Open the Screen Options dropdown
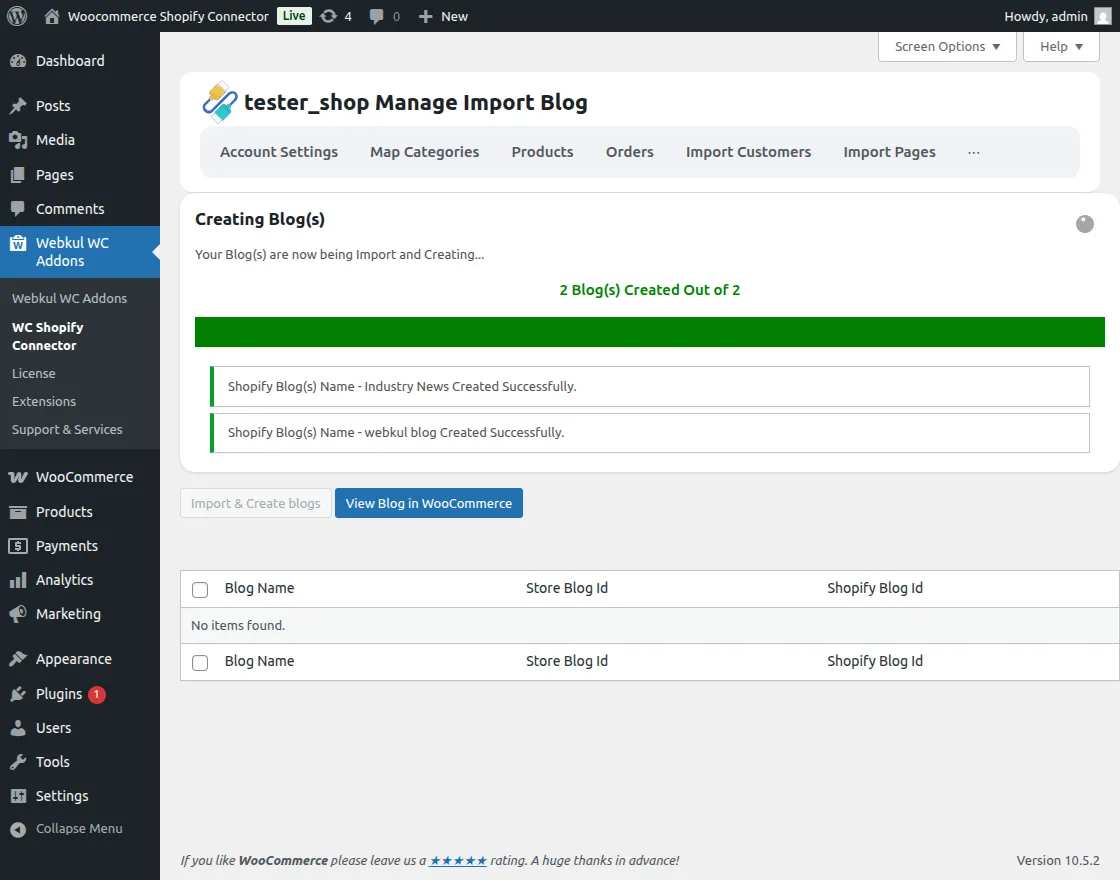 (x=946, y=46)
